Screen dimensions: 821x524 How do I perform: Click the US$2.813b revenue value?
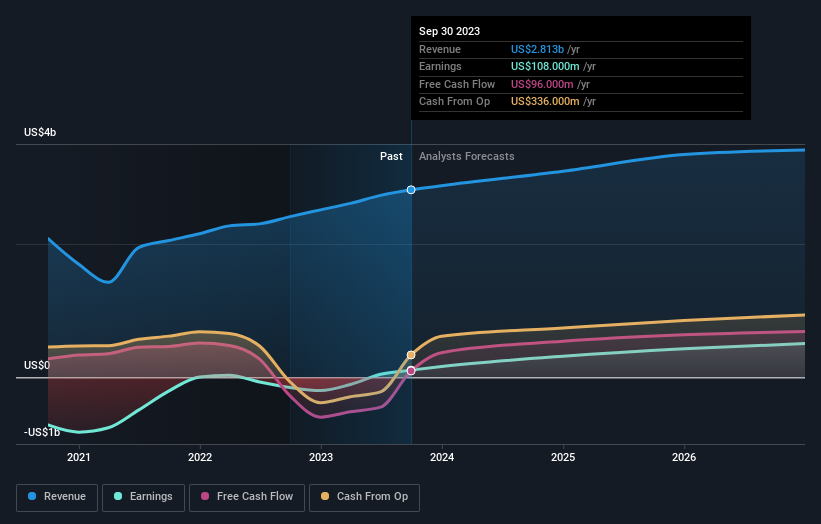(537, 49)
